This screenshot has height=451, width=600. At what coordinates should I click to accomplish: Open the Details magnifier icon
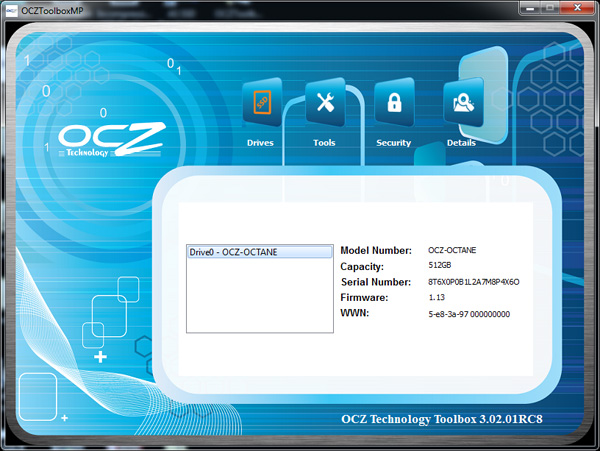[463, 102]
